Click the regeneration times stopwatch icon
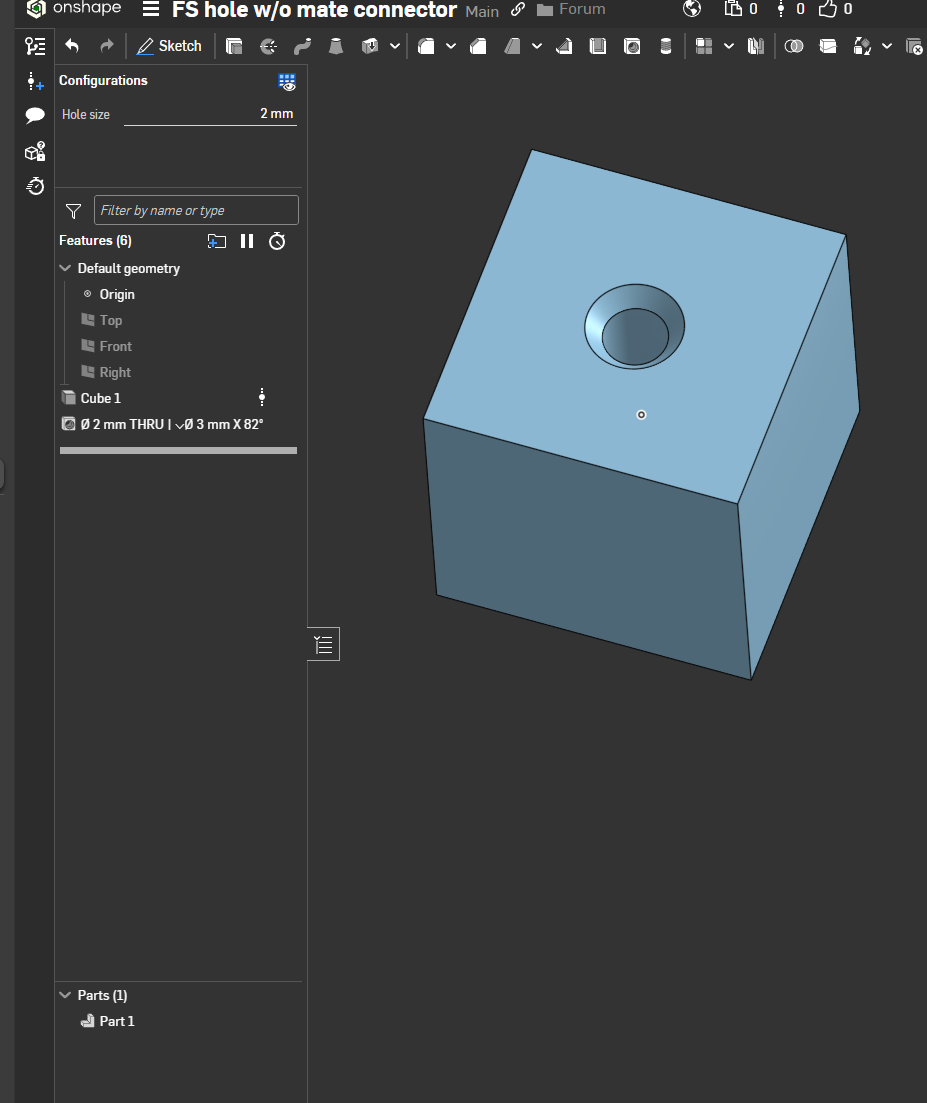 pyautogui.click(x=277, y=241)
